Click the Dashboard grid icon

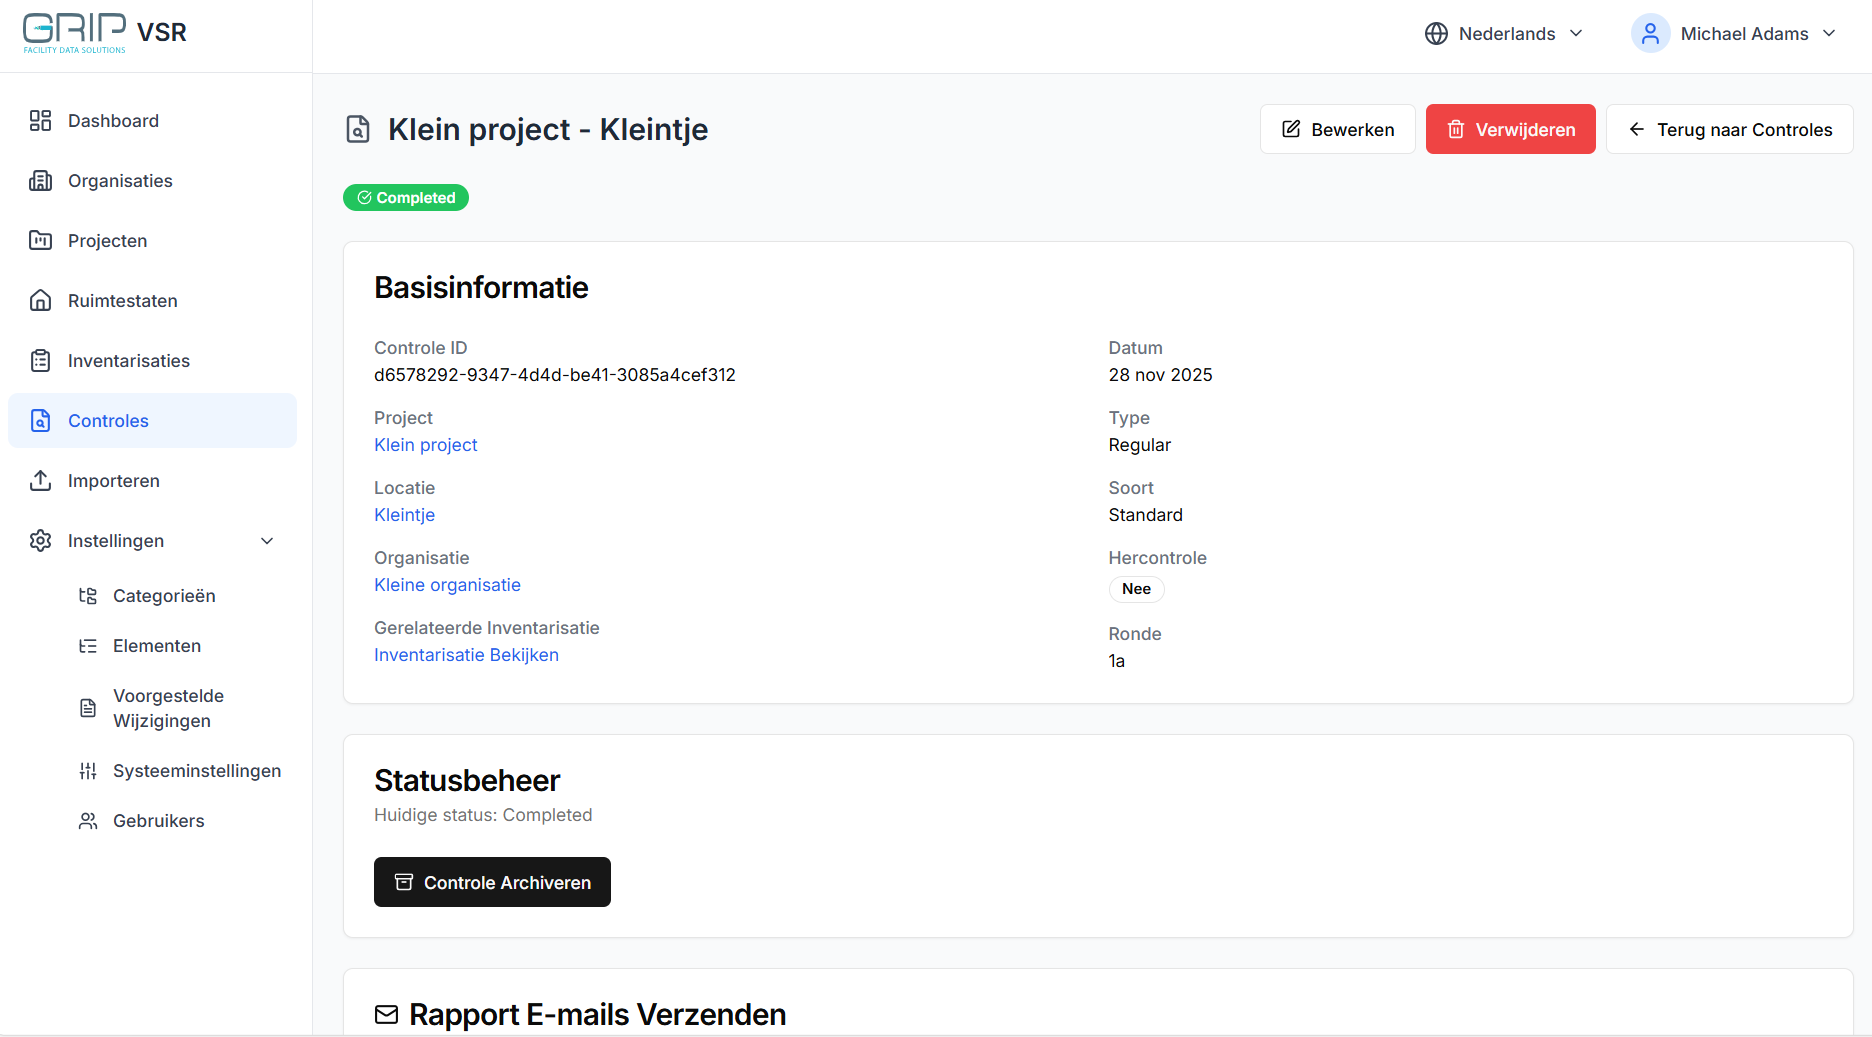click(x=40, y=121)
